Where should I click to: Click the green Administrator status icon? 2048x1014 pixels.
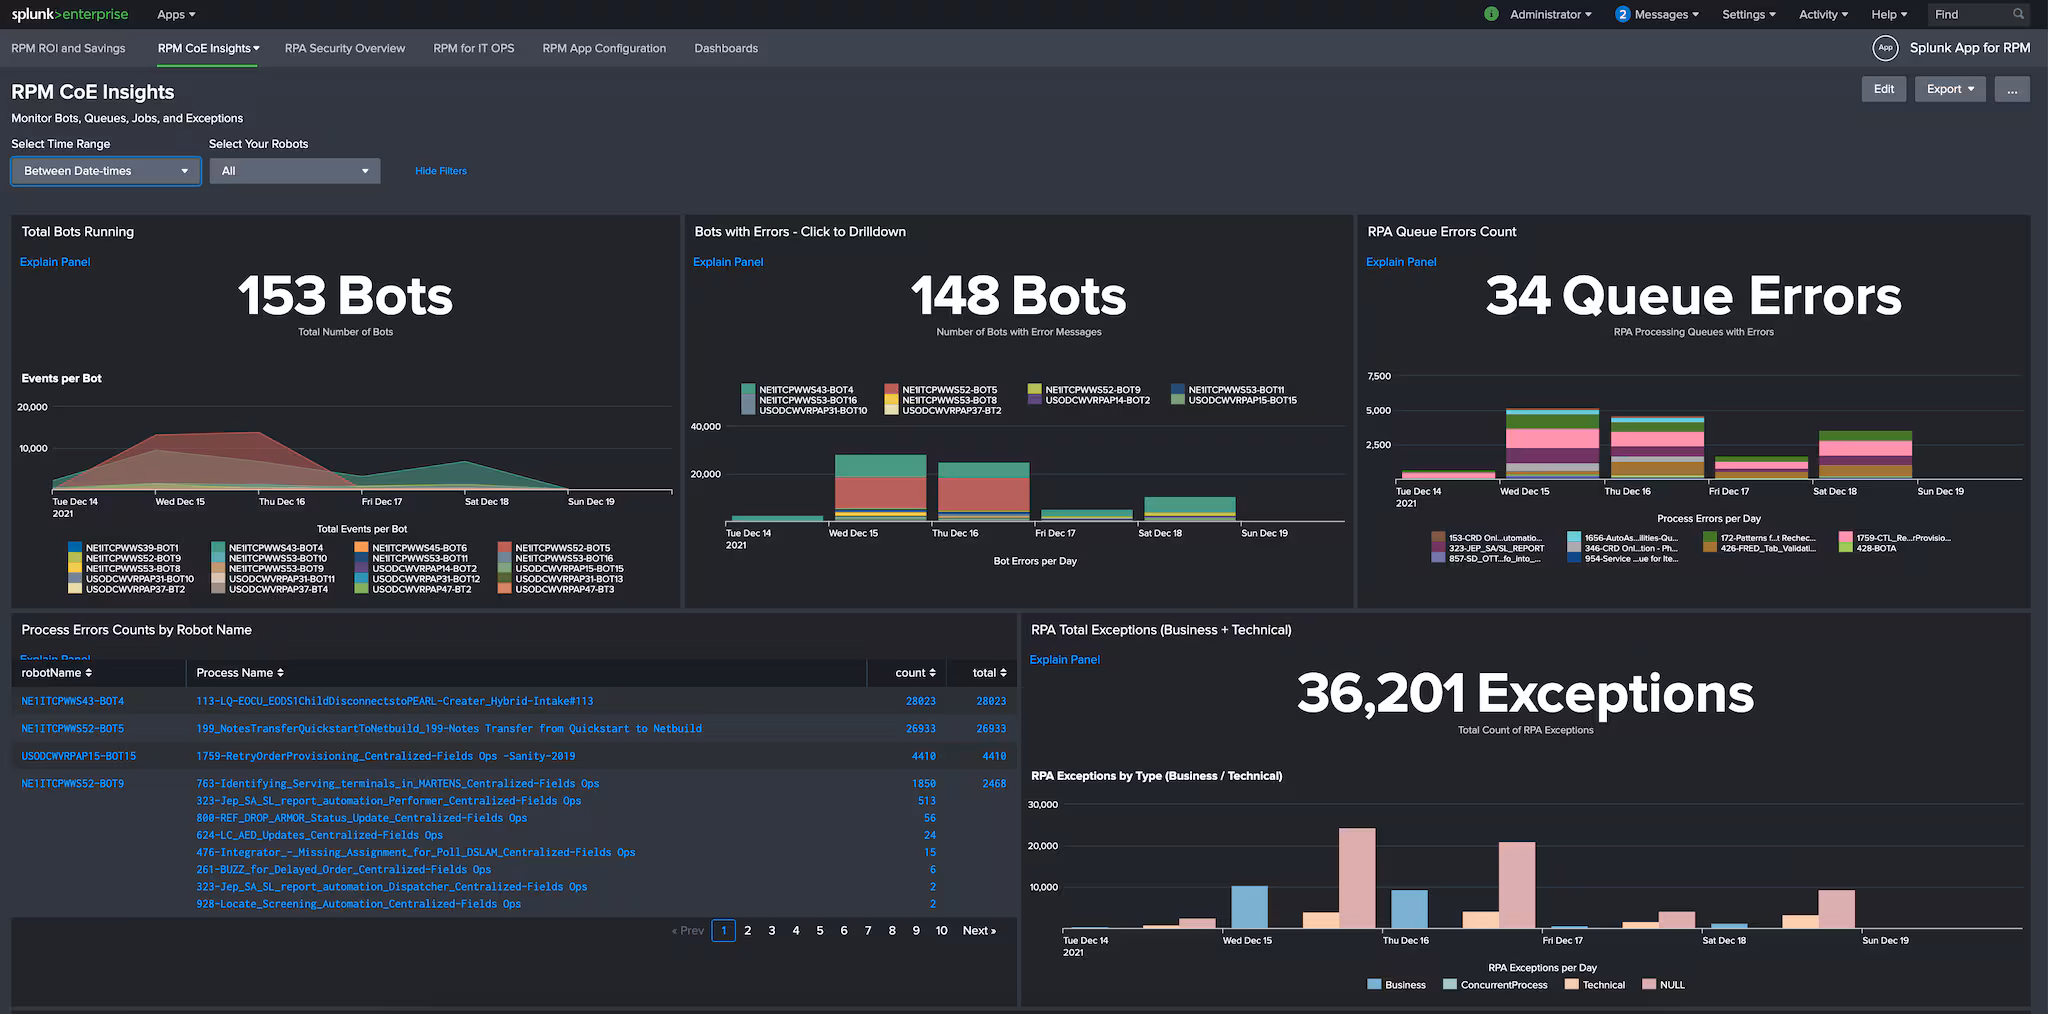click(x=1491, y=14)
